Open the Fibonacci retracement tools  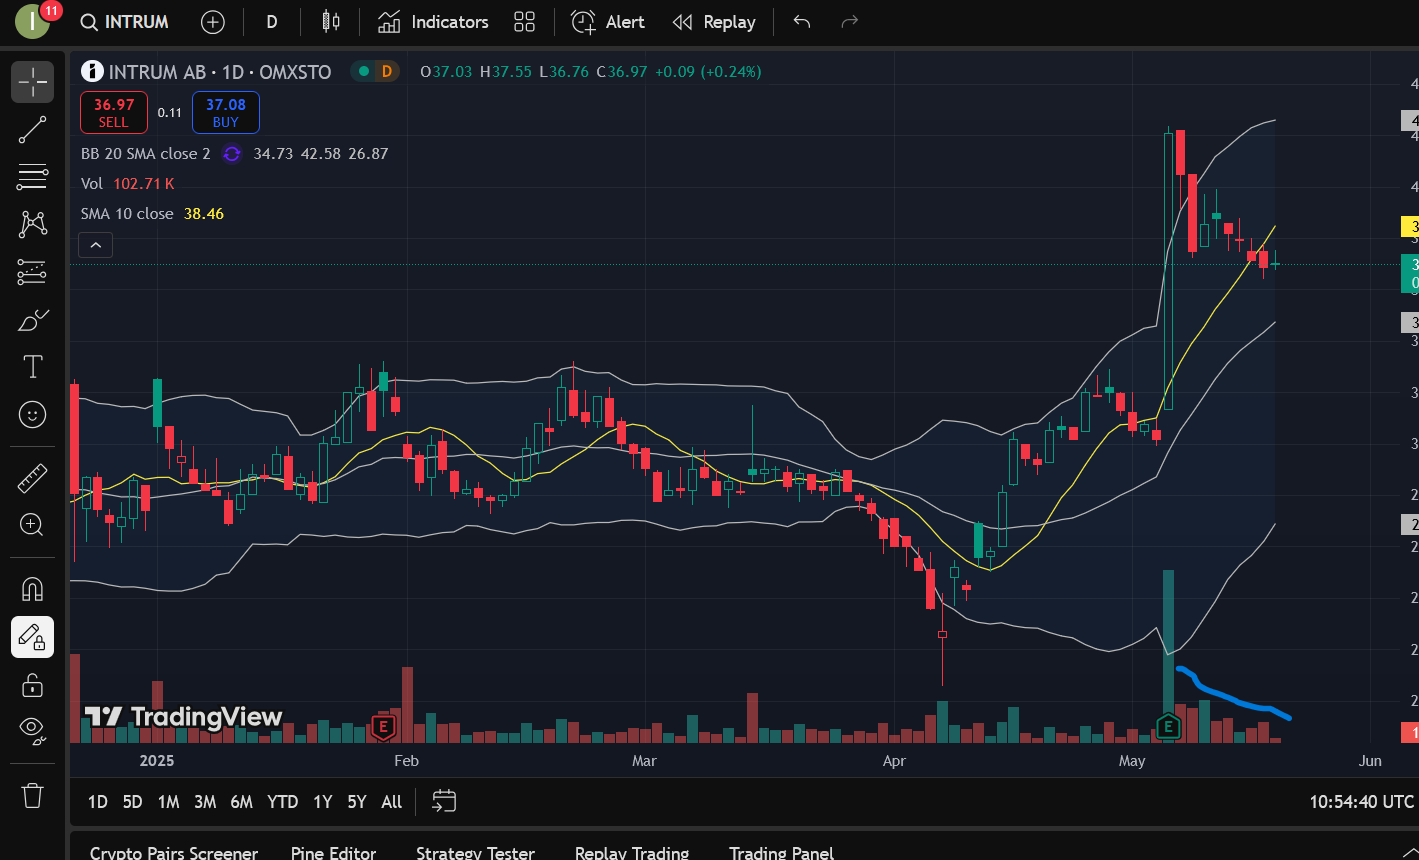coord(33,177)
